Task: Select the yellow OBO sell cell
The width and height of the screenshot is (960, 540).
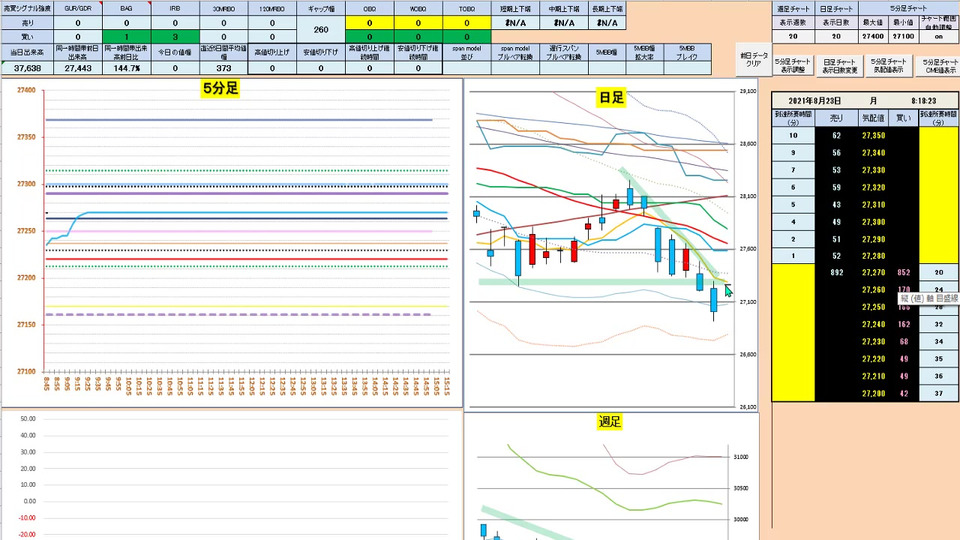Action: tap(369, 23)
